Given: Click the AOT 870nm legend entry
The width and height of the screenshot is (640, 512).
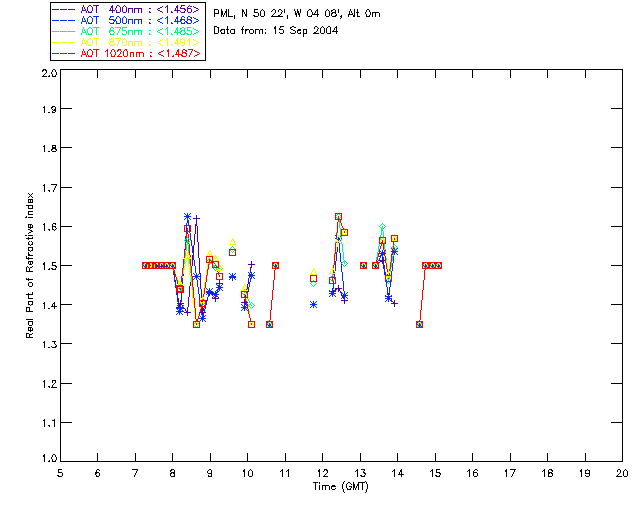Looking at the screenshot, I should 127,42.
